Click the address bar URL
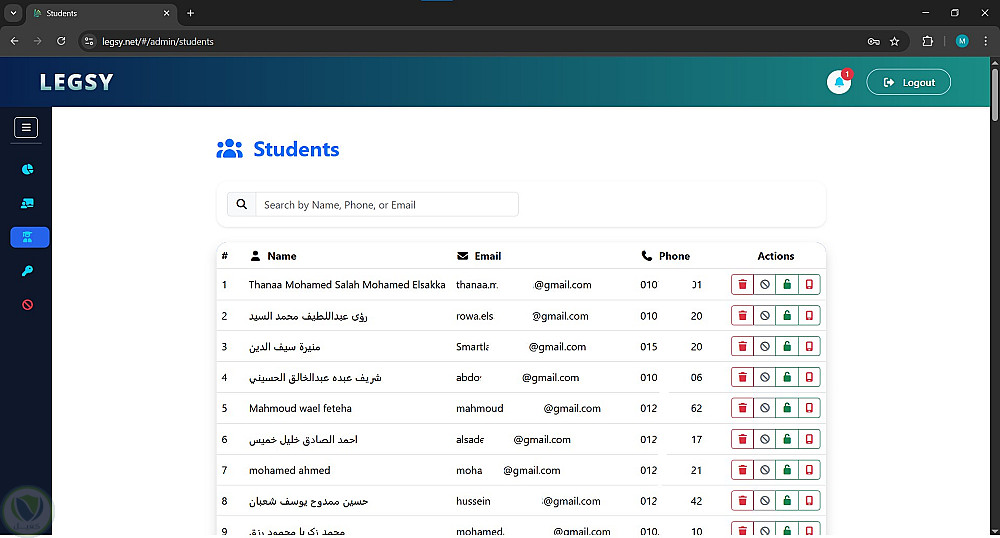Viewport: 1000px width, 538px height. click(158, 41)
